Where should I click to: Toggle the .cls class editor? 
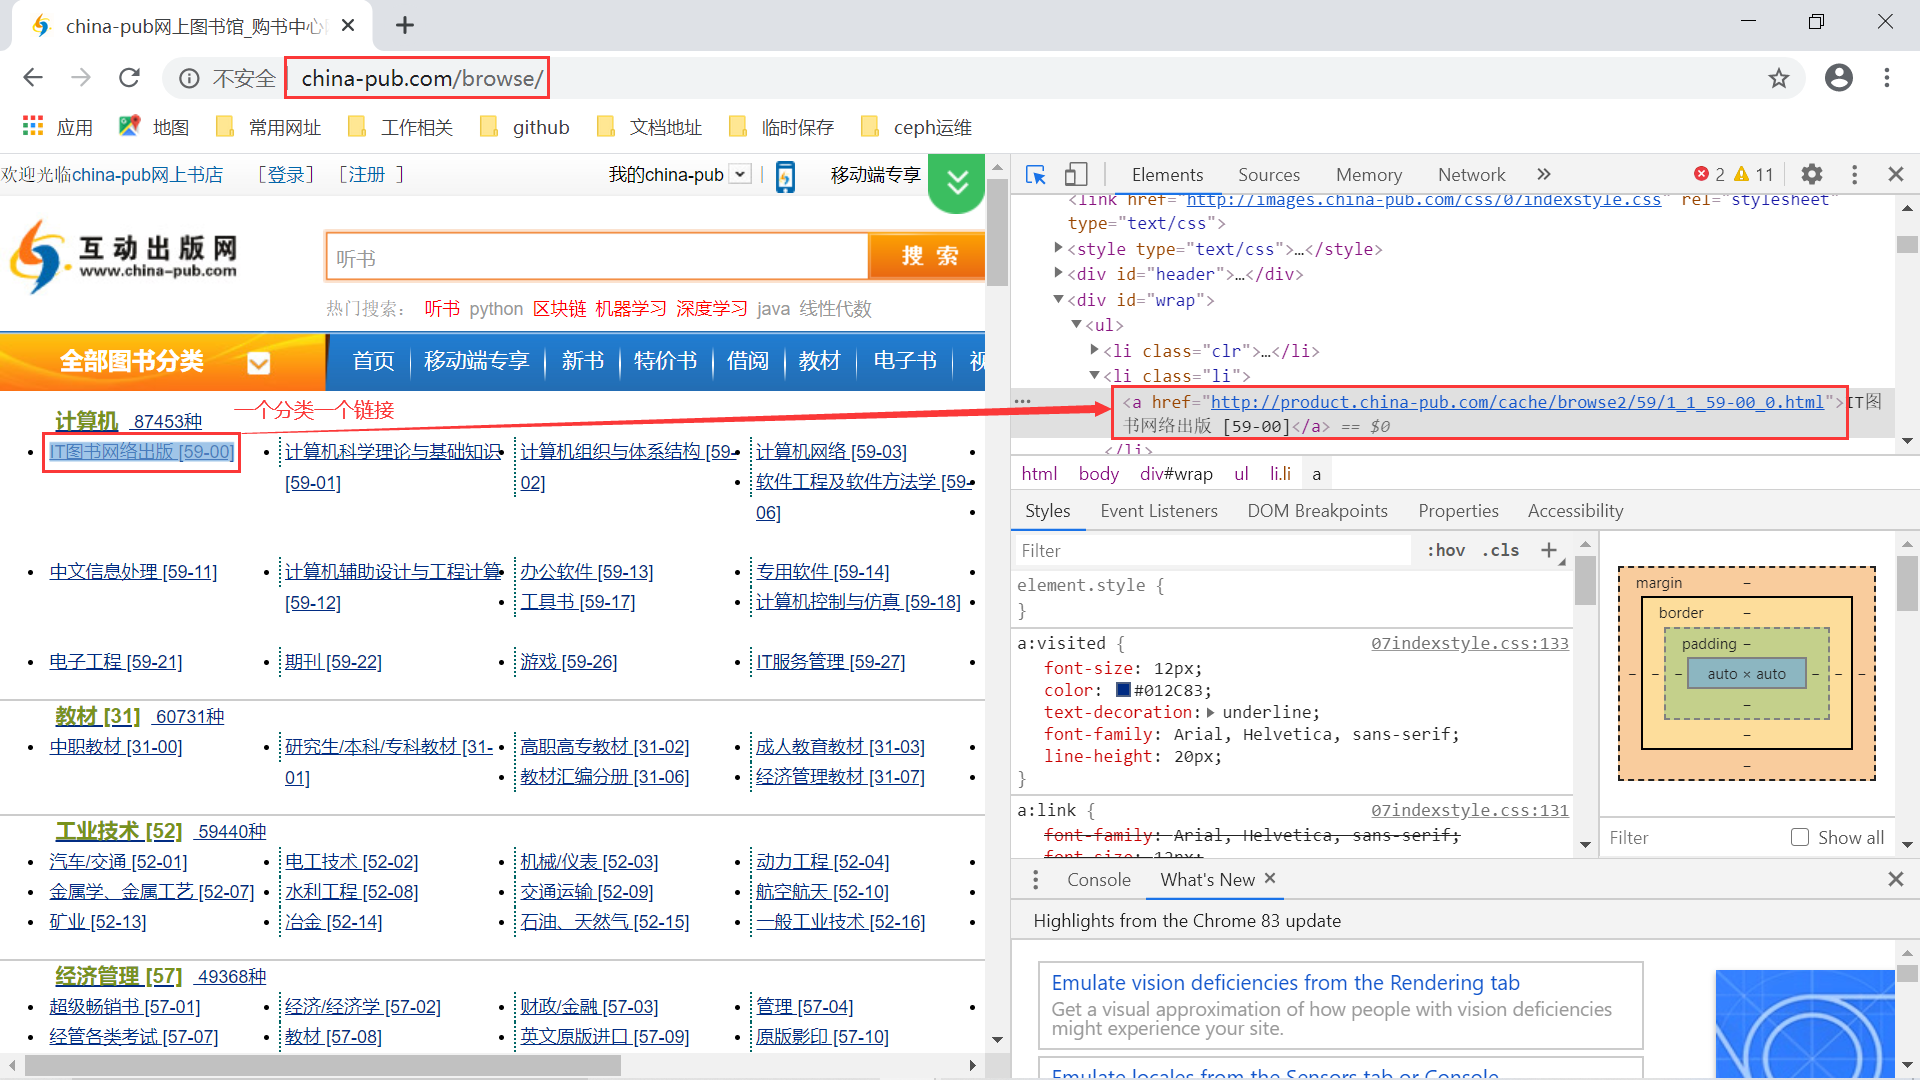pos(1500,550)
